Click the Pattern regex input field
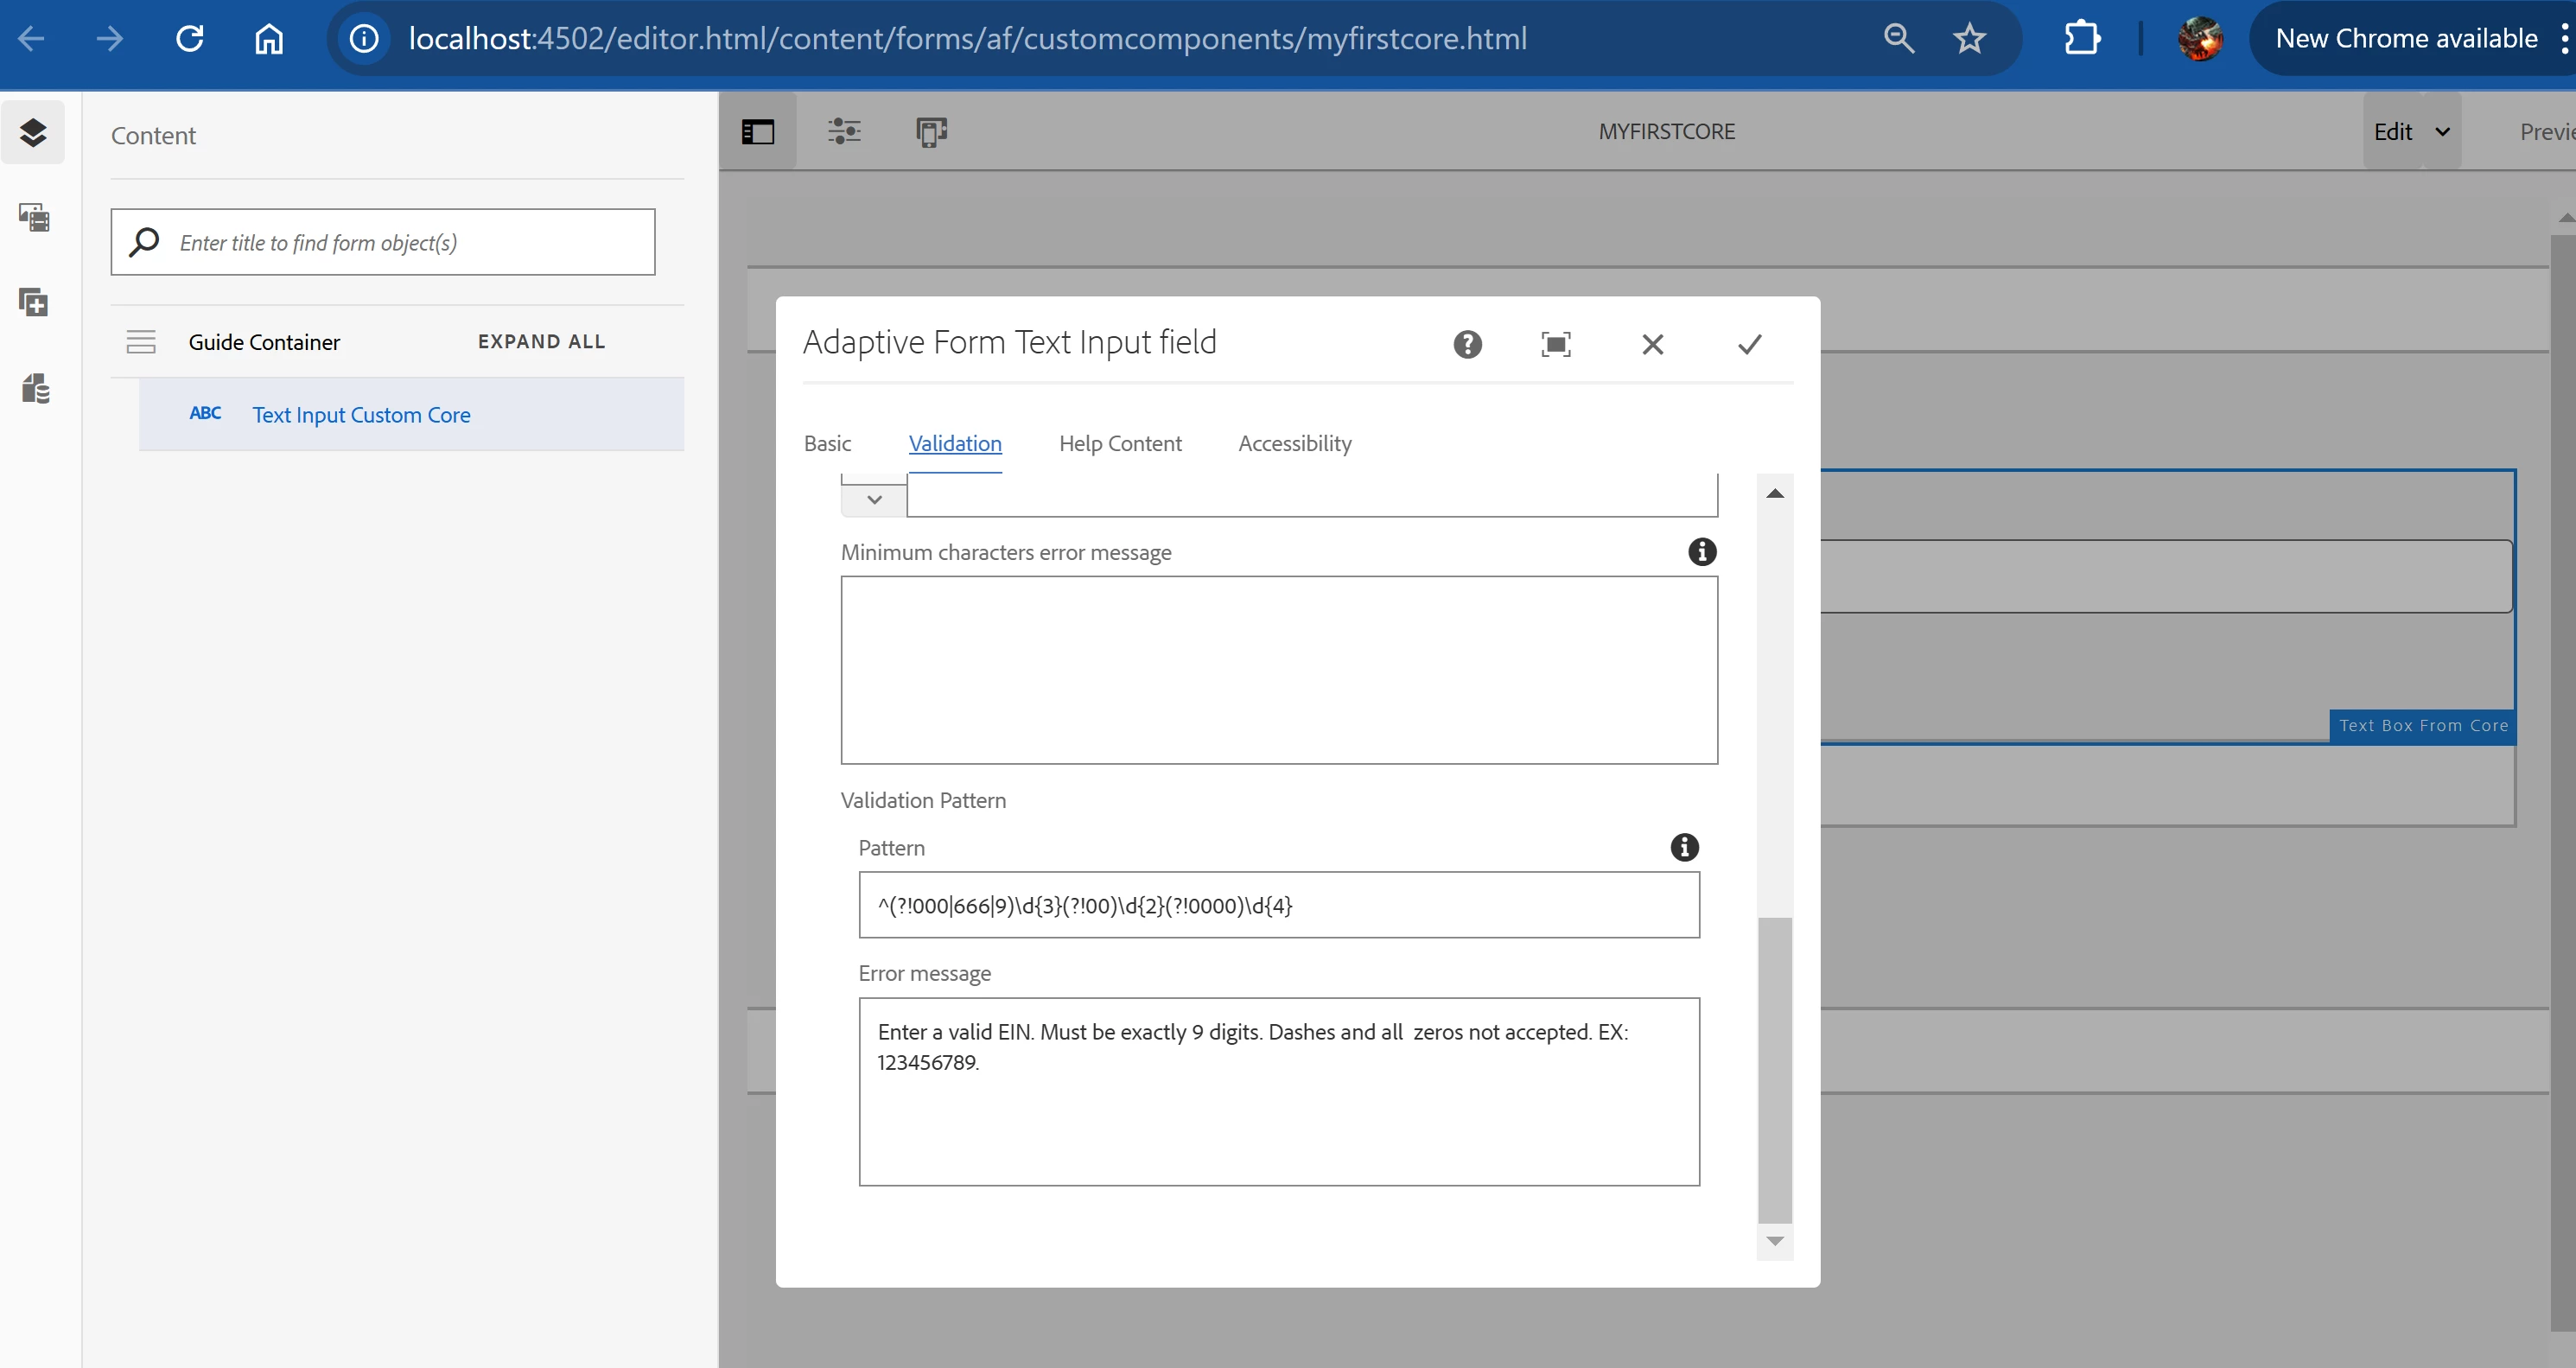 coord(1278,905)
